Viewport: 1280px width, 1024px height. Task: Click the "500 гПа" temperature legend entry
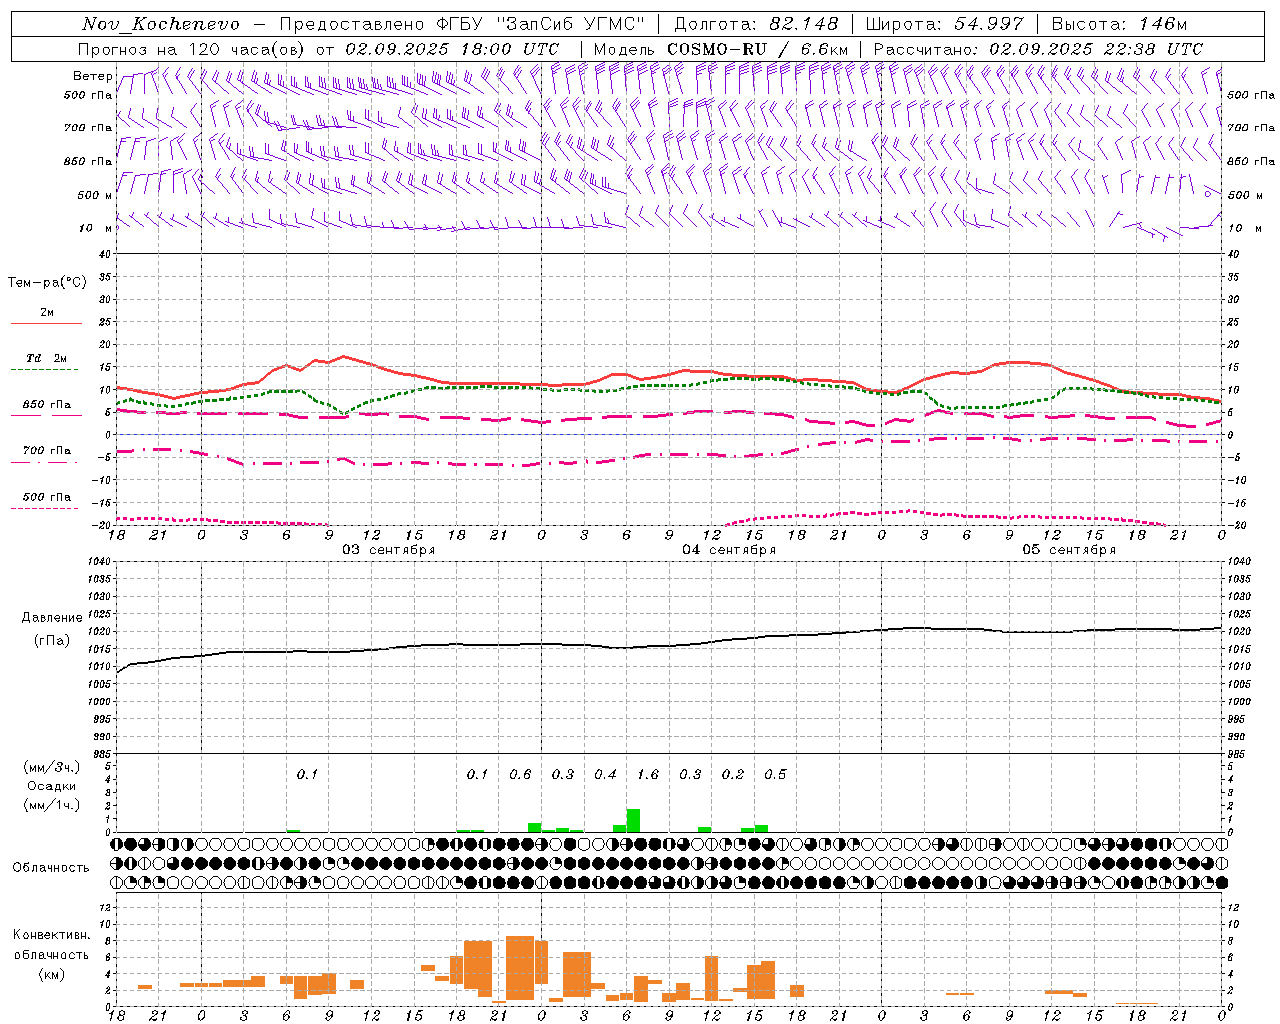point(47,497)
